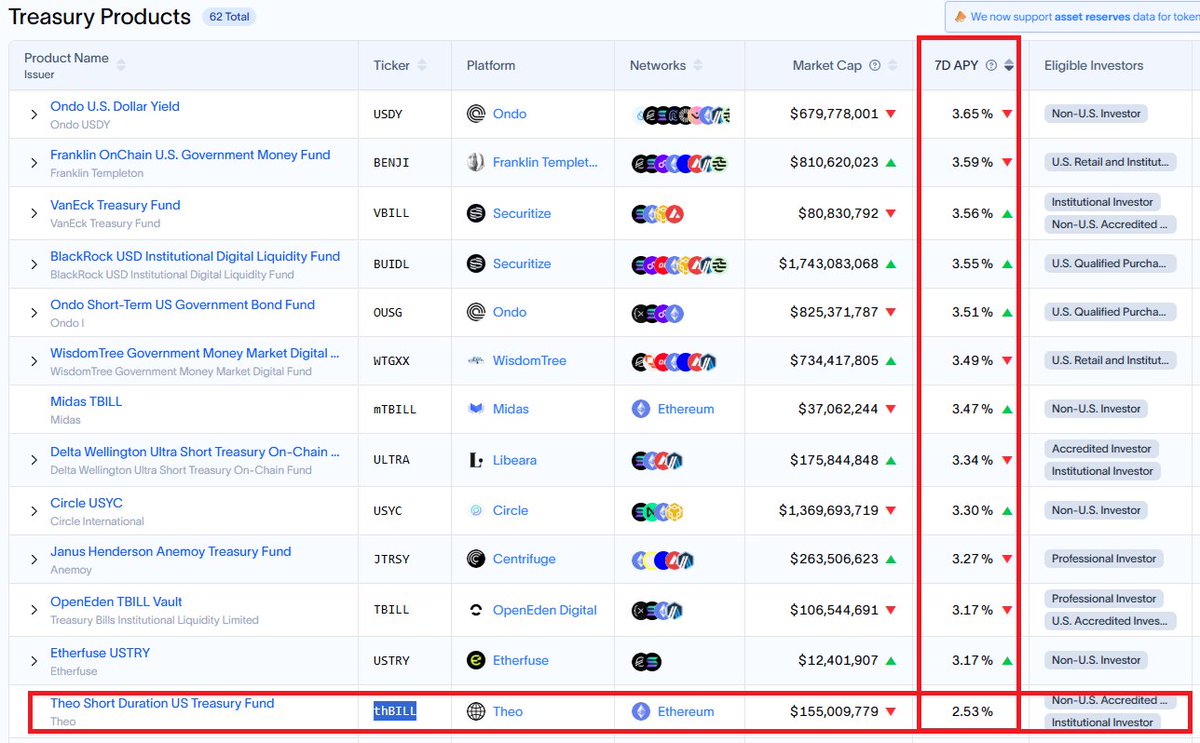Click the Ethereum network icon in mTBILL row

(641, 409)
